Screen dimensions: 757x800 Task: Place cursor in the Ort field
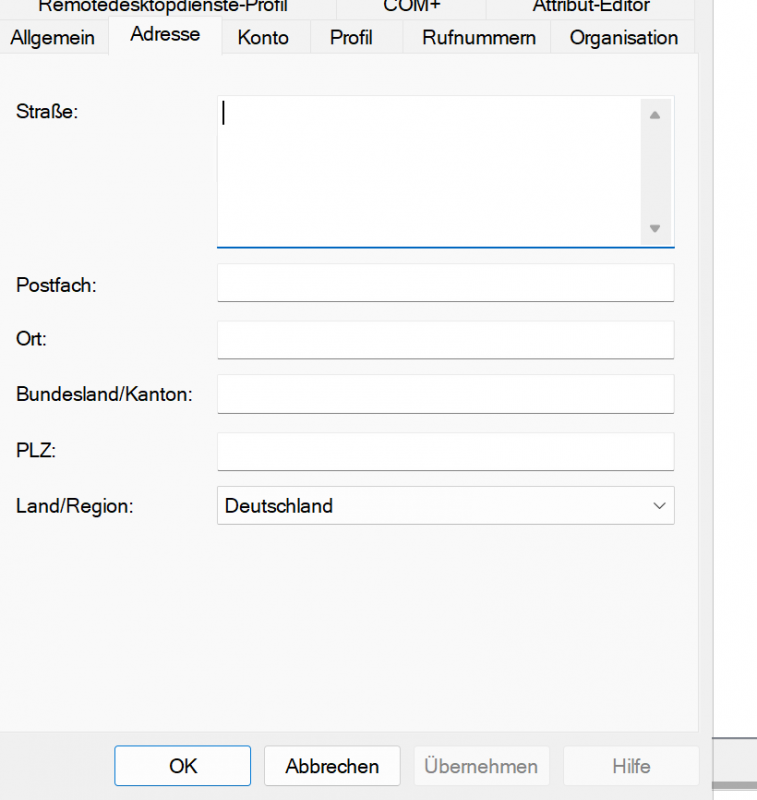pos(445,340)
